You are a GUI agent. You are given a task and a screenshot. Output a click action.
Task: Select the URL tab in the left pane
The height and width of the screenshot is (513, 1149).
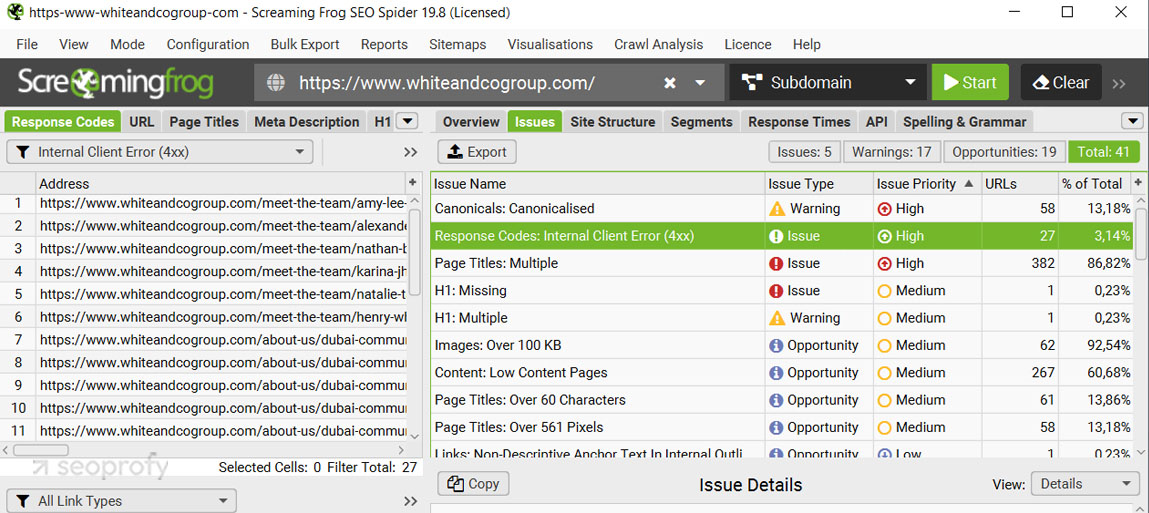[x=141, y=122]
